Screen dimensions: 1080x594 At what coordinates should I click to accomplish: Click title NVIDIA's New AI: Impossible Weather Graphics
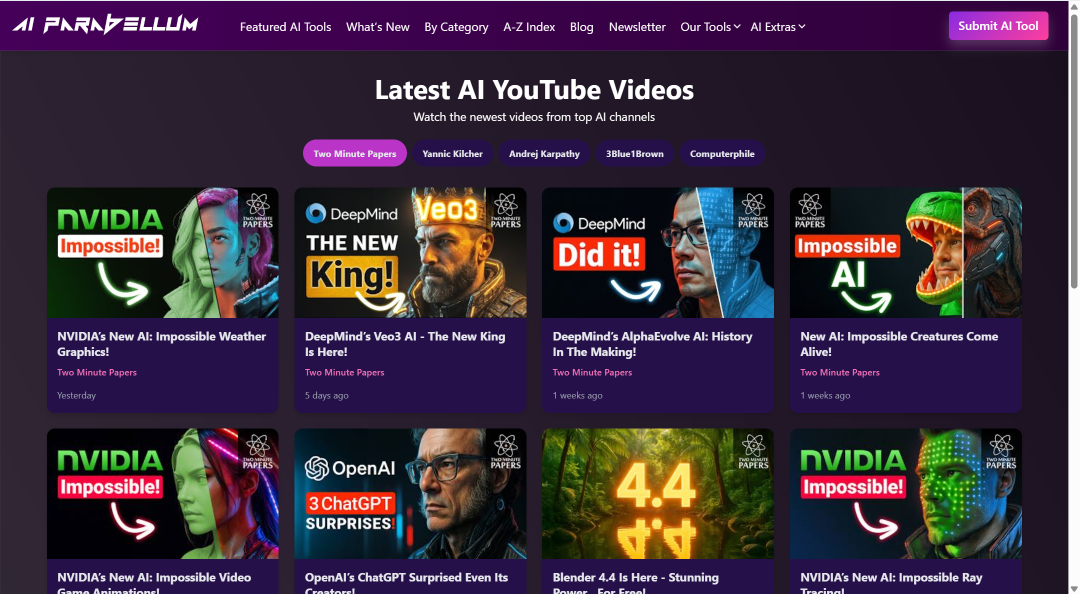[161, 344]
